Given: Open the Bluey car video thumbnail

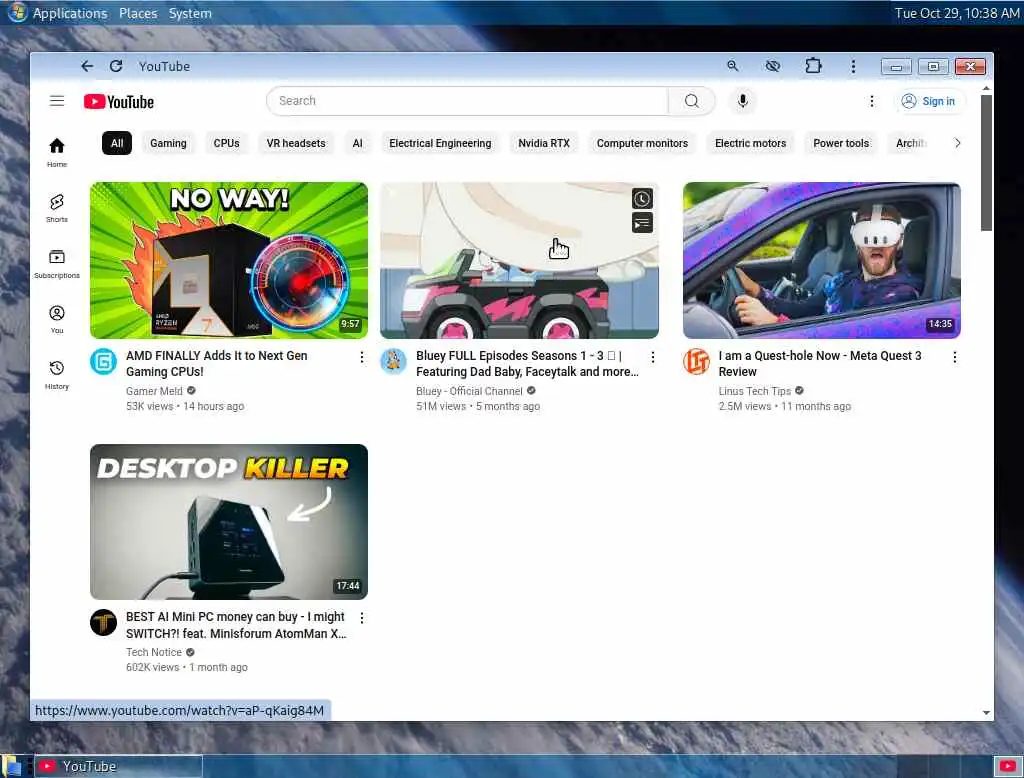Looking at the screenshot, I should (519, 260).
